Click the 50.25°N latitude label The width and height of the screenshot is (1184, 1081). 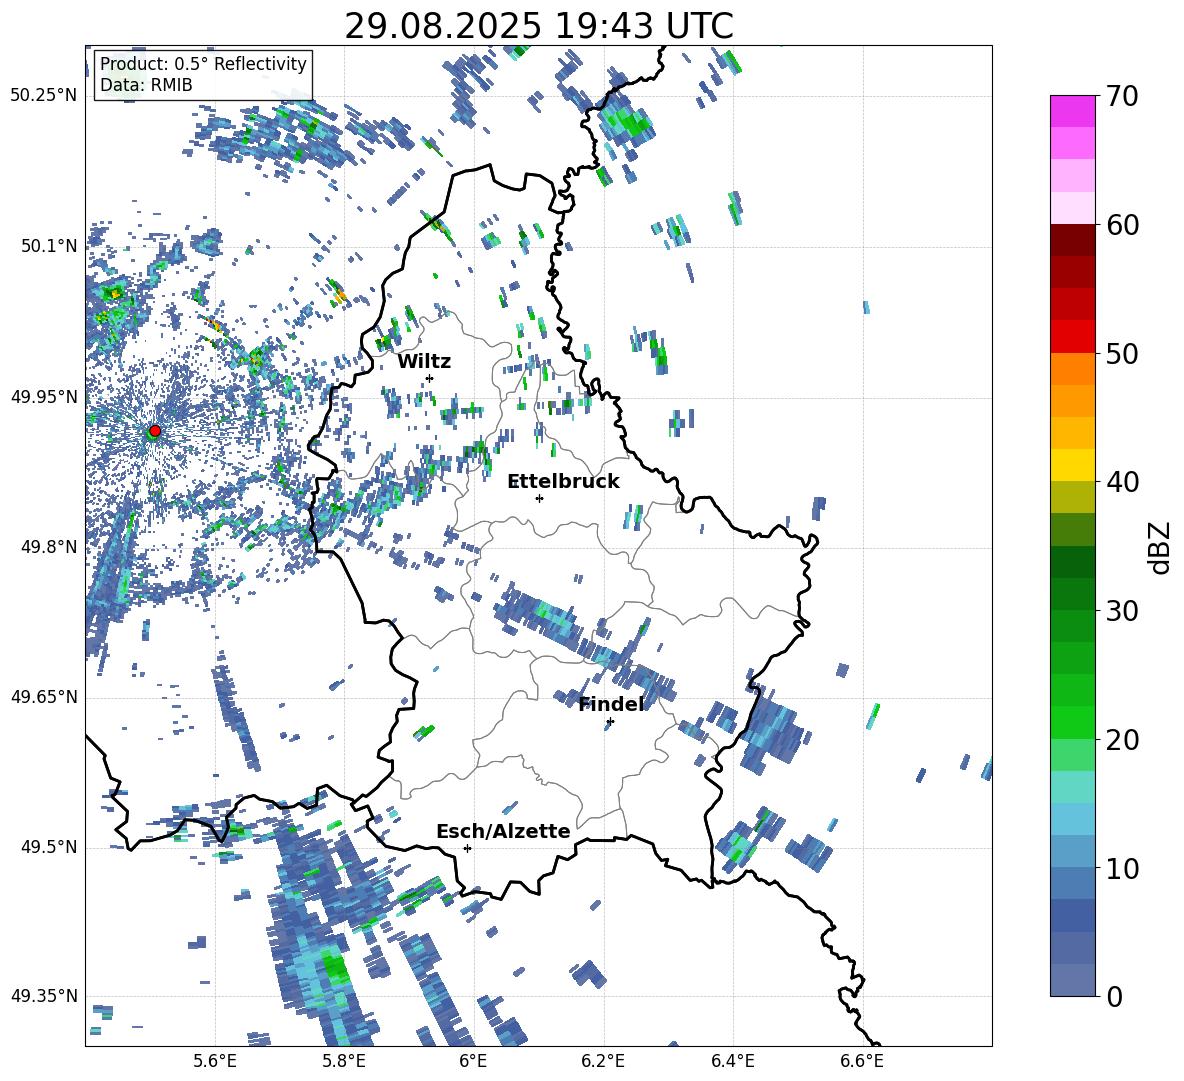coord(44,95)
